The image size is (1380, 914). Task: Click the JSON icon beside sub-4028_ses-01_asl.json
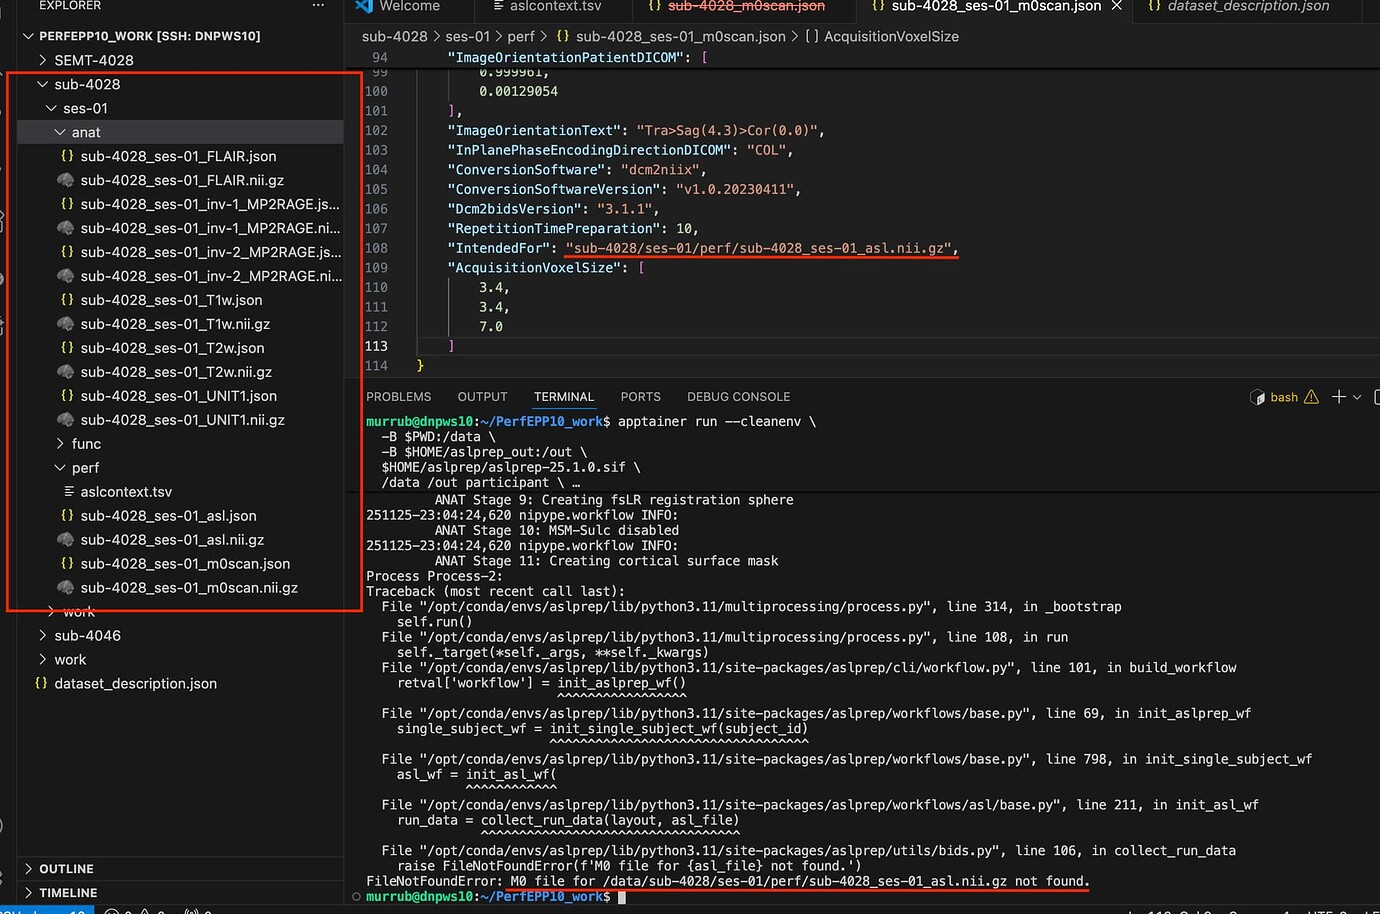[66, 515]
